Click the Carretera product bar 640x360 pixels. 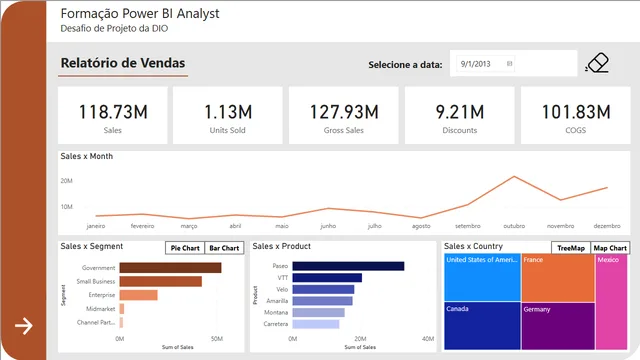pyautogui.click(x=316, y=324)
